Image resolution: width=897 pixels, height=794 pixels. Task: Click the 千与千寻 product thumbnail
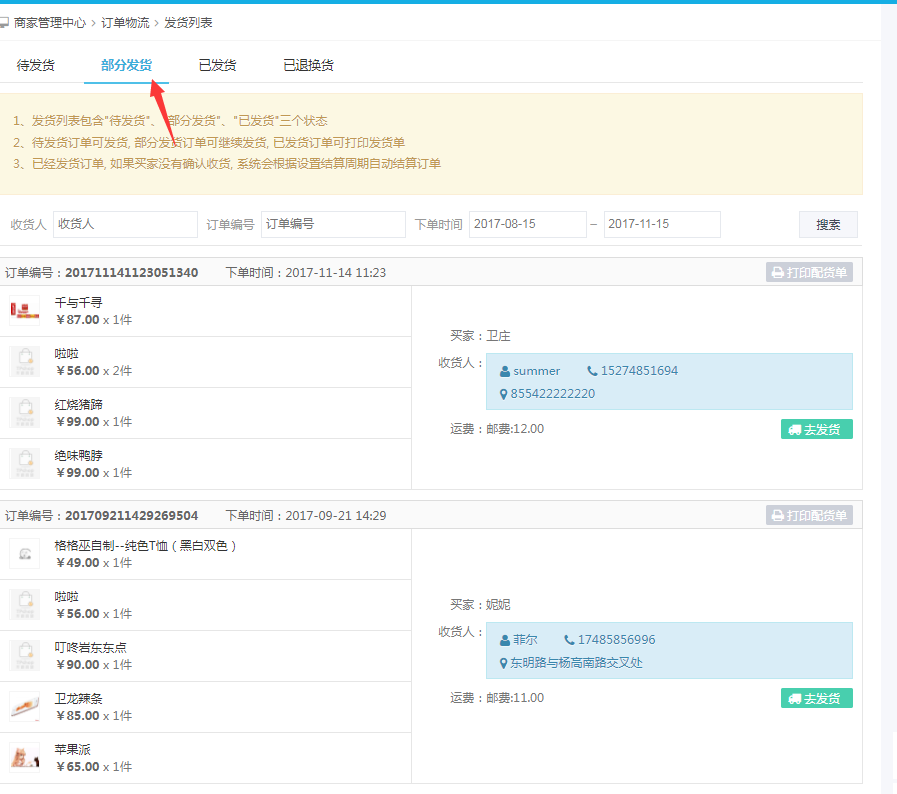[x=25, y=311]
